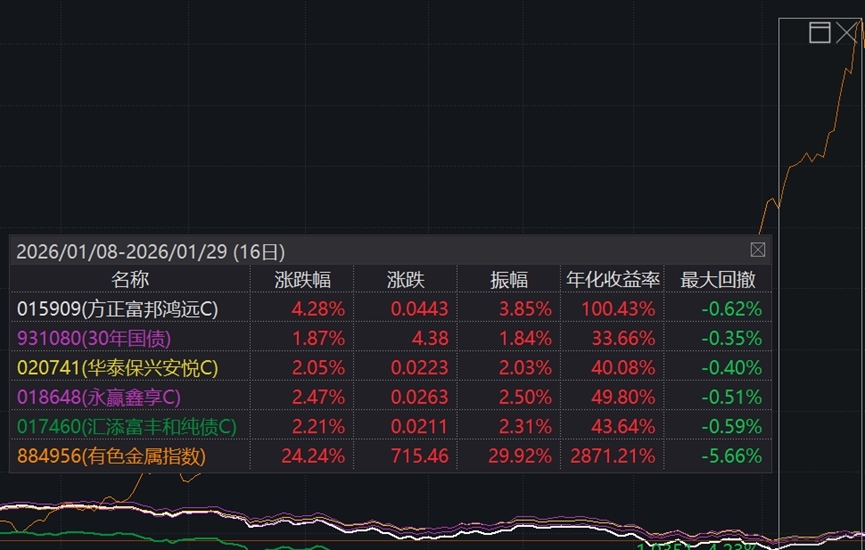Image resolution: width=865 pixels, height=550 pixels.
Task: Click 29.92% amplitude cell
Action: point(520,456)
